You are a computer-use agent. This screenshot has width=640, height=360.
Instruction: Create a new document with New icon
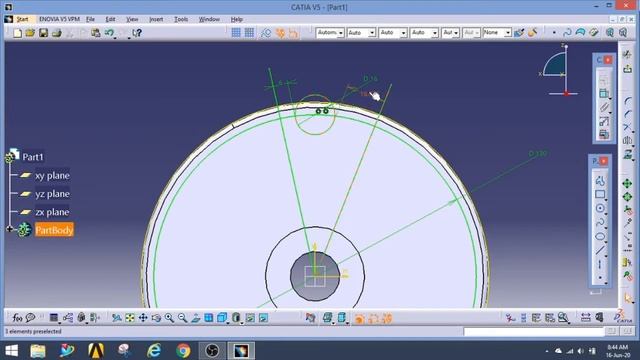(x=17, y=33)
